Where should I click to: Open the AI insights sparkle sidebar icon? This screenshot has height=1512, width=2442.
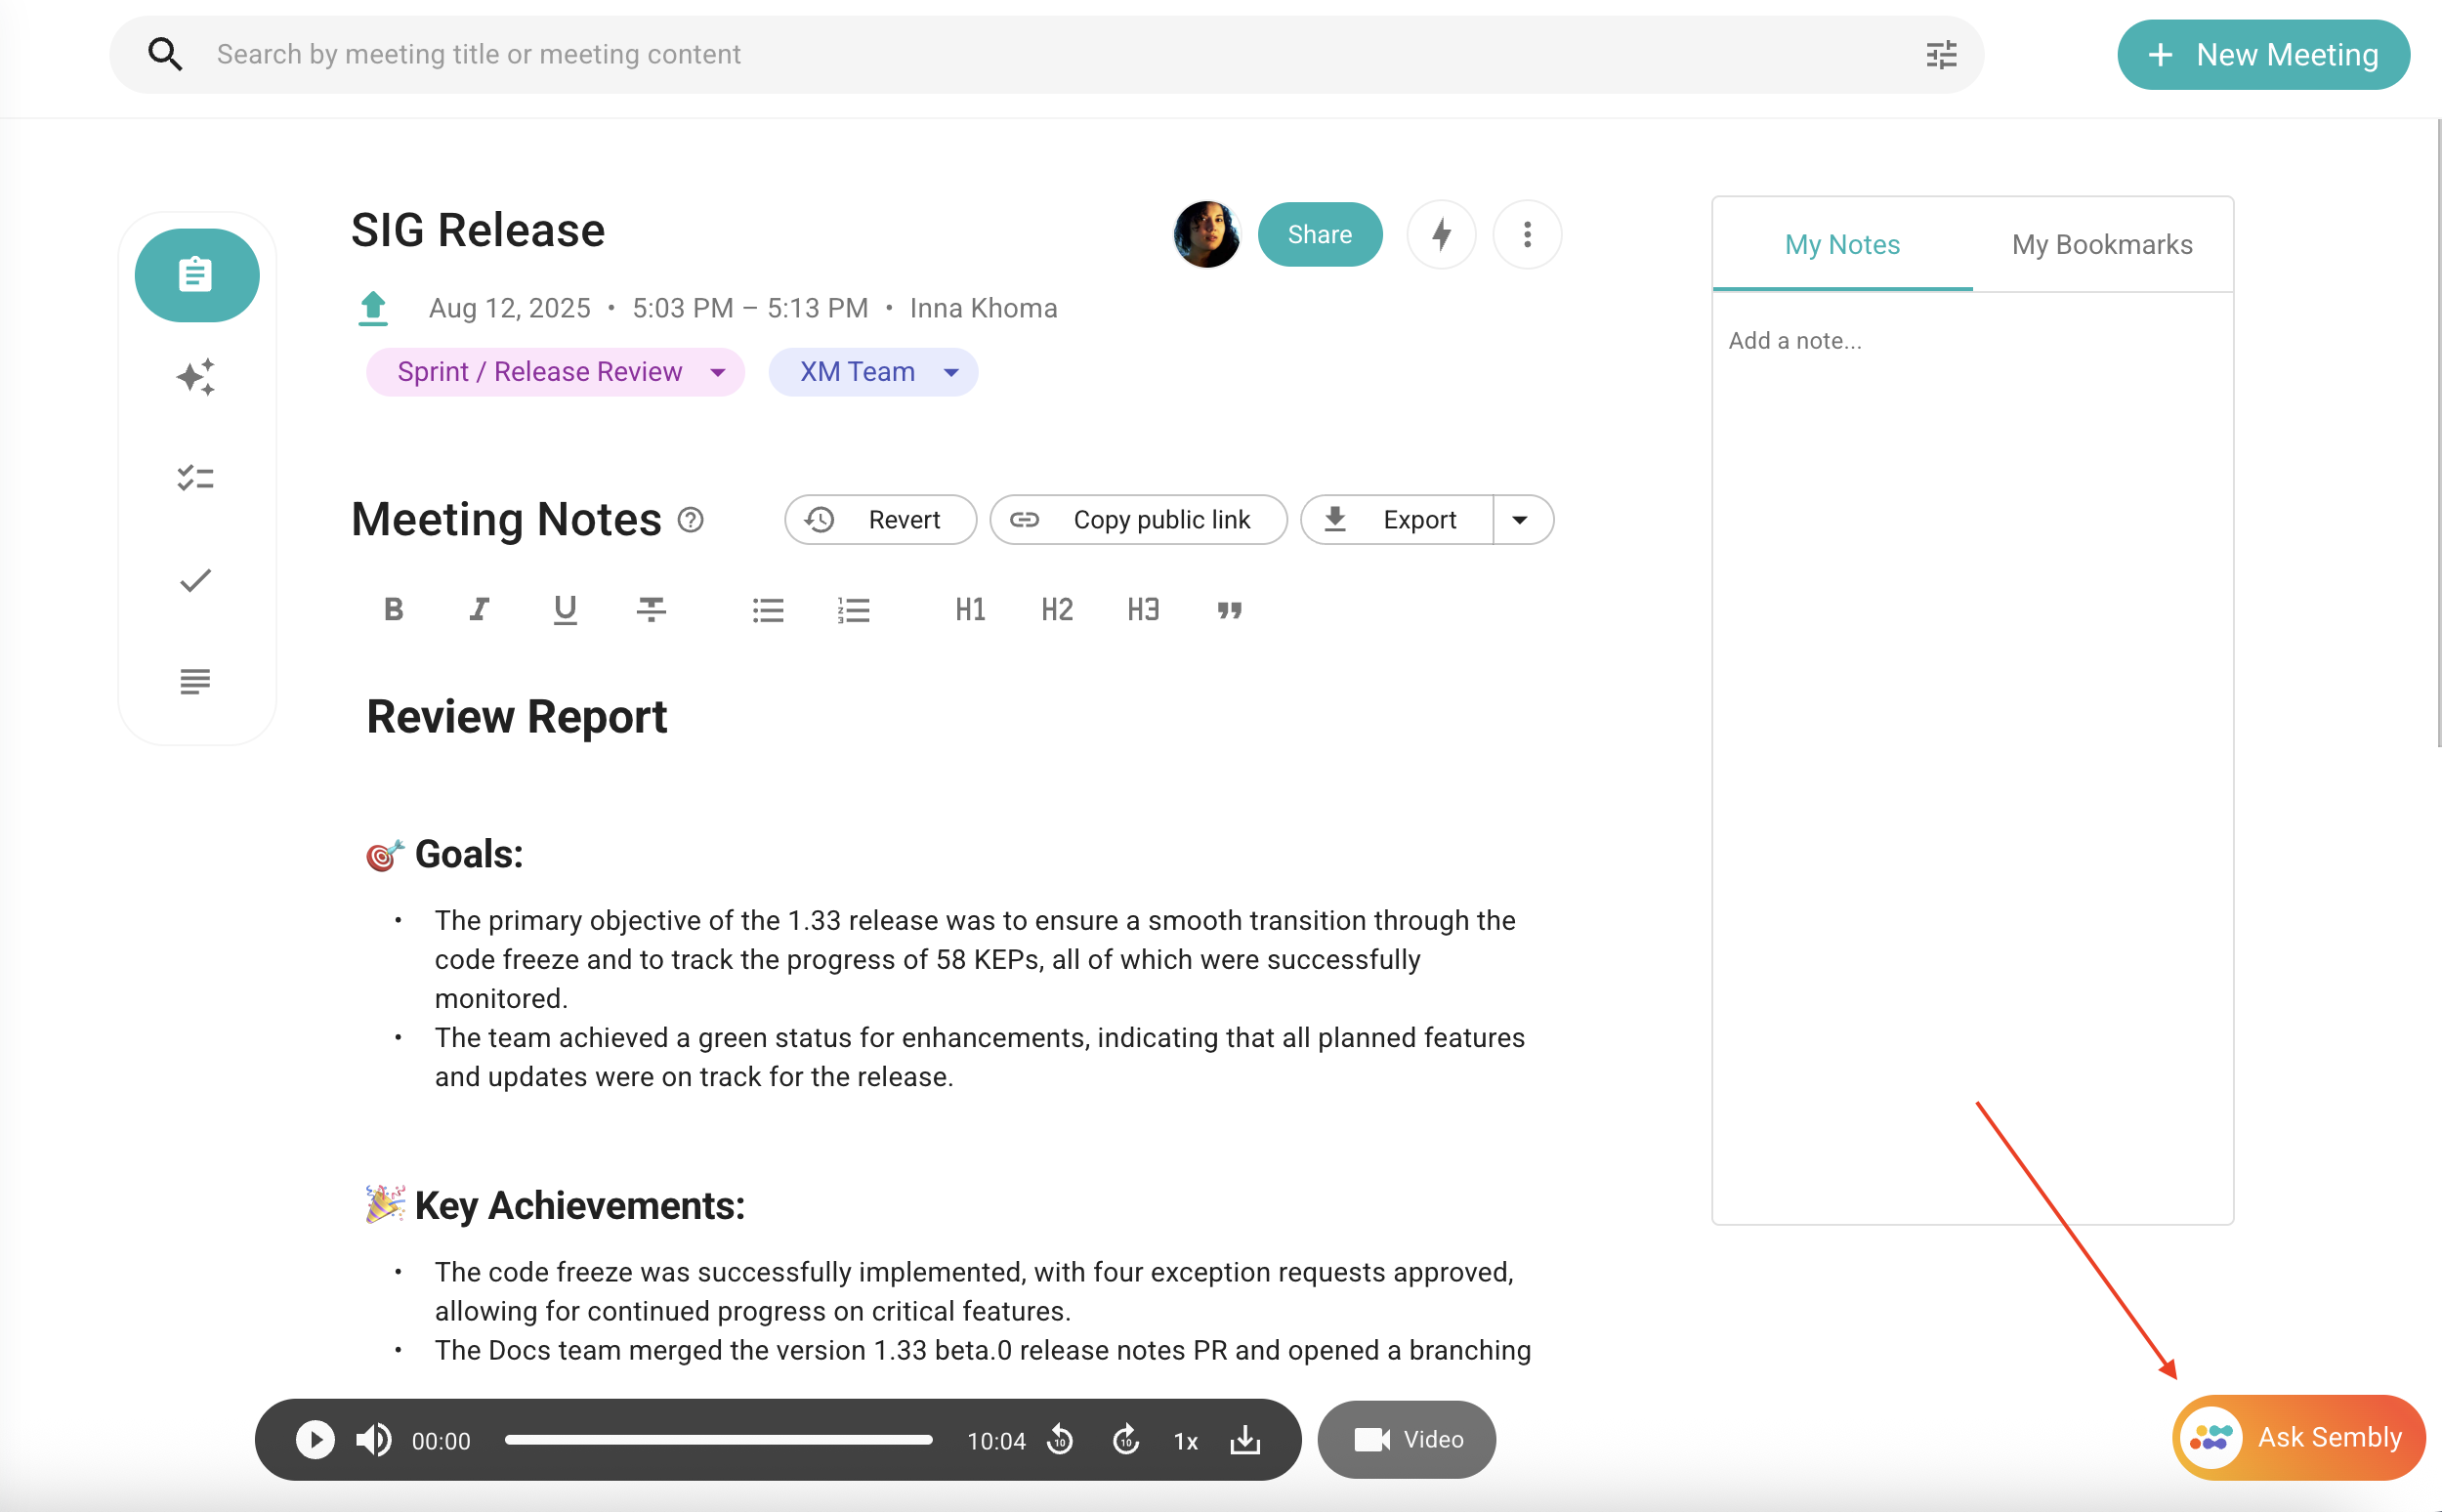(x=196, y=377)
